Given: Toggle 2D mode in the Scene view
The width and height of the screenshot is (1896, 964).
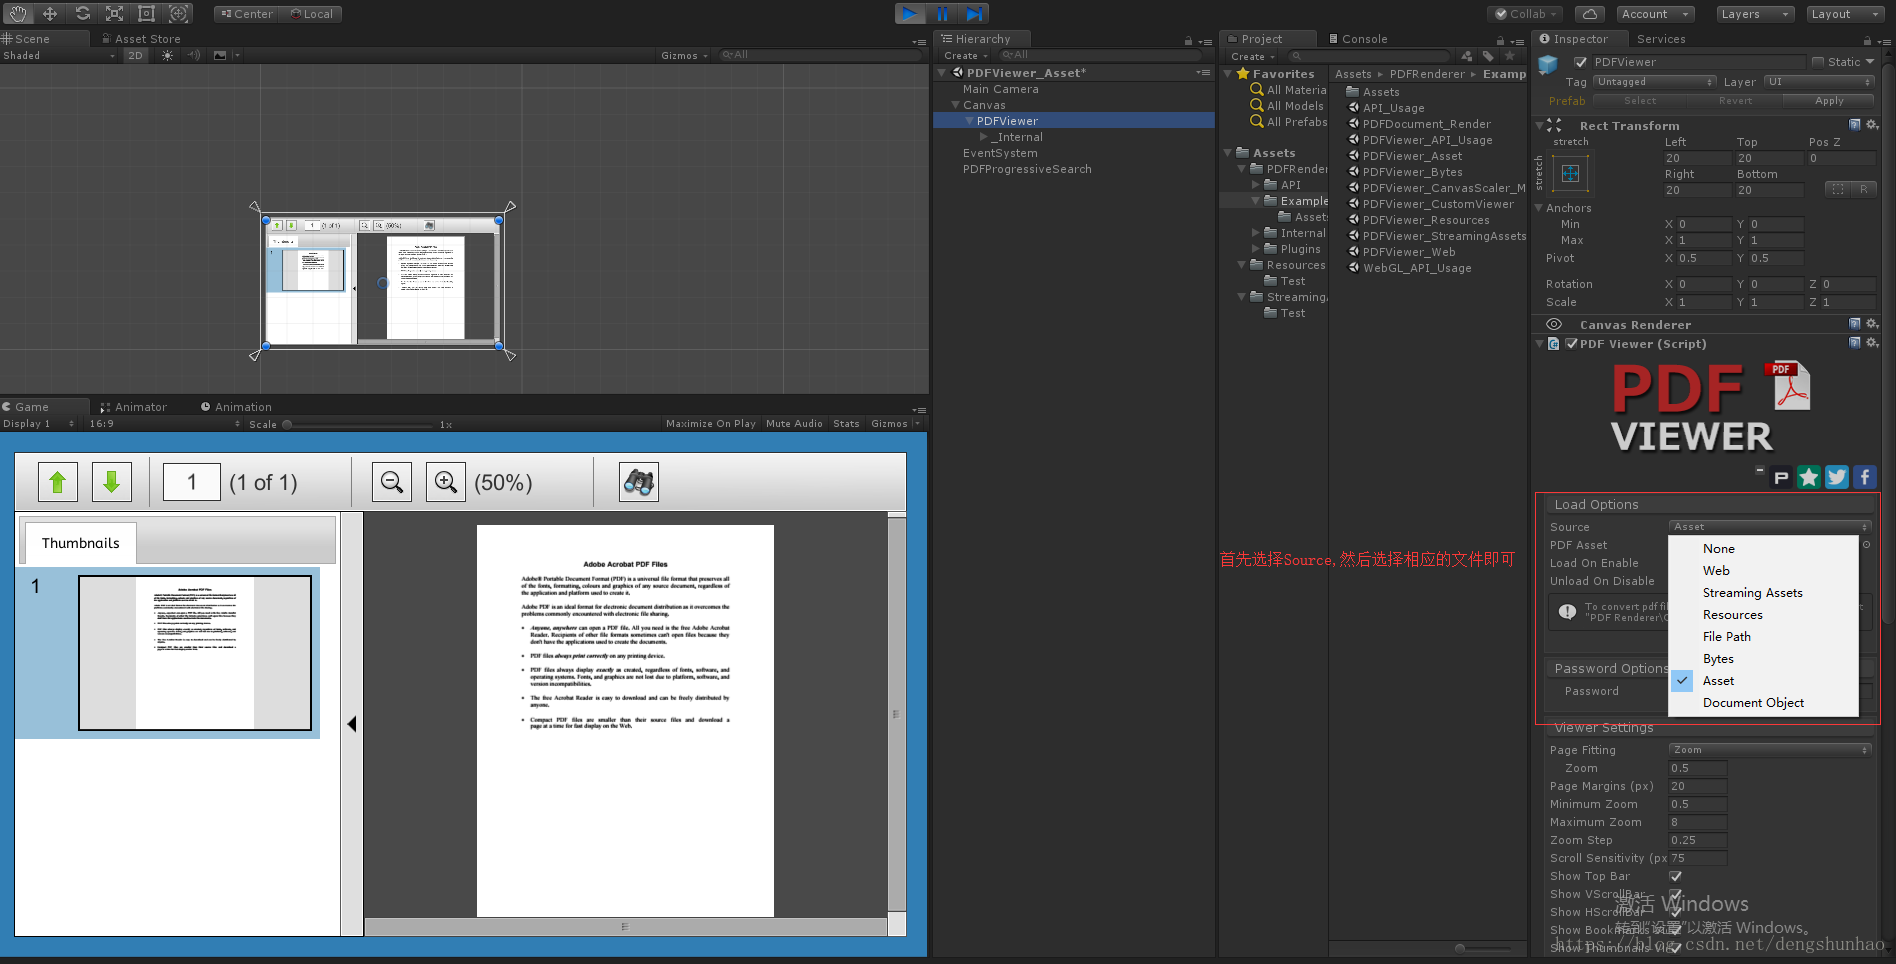Looking at the screenshot, I should (135, 55).
